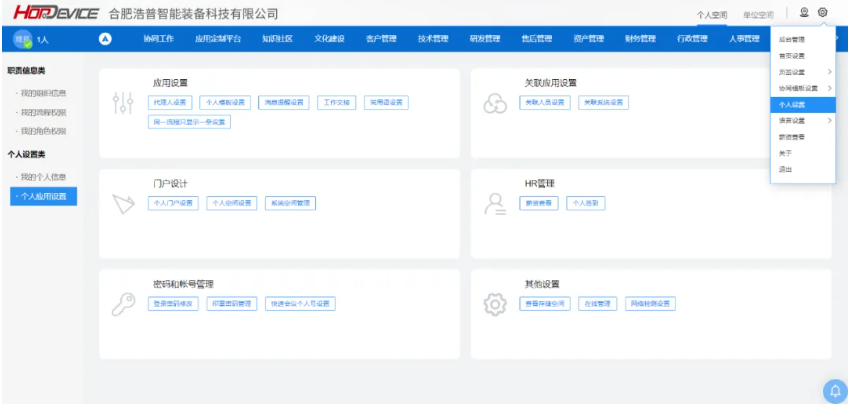Select 后台管理 from the settings dropdown

pyautogui.click(x=791, y=39)
